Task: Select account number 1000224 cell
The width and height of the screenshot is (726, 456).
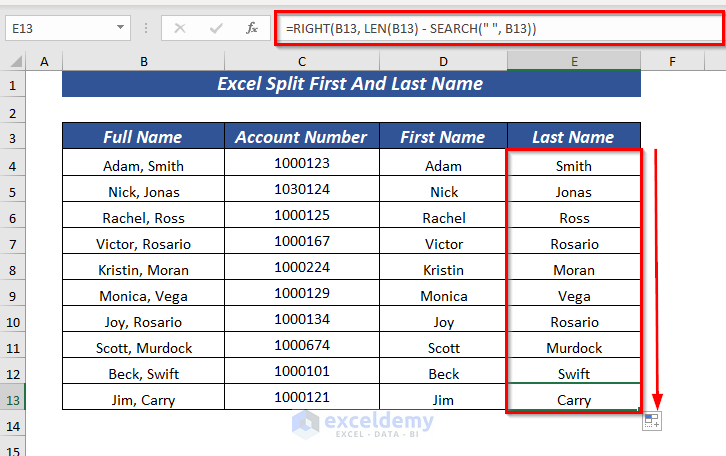Action: pos(302,267)
